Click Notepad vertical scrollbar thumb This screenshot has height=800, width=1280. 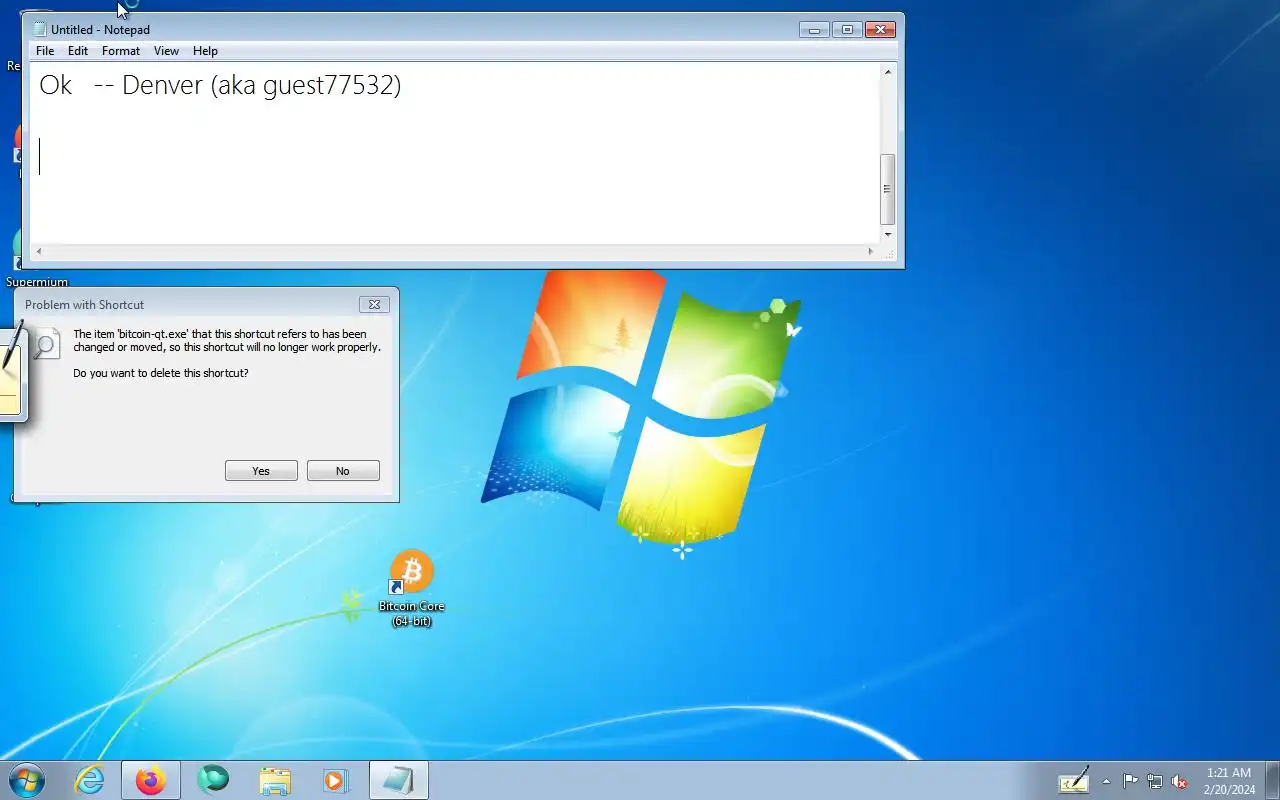[x=887, y=189]
